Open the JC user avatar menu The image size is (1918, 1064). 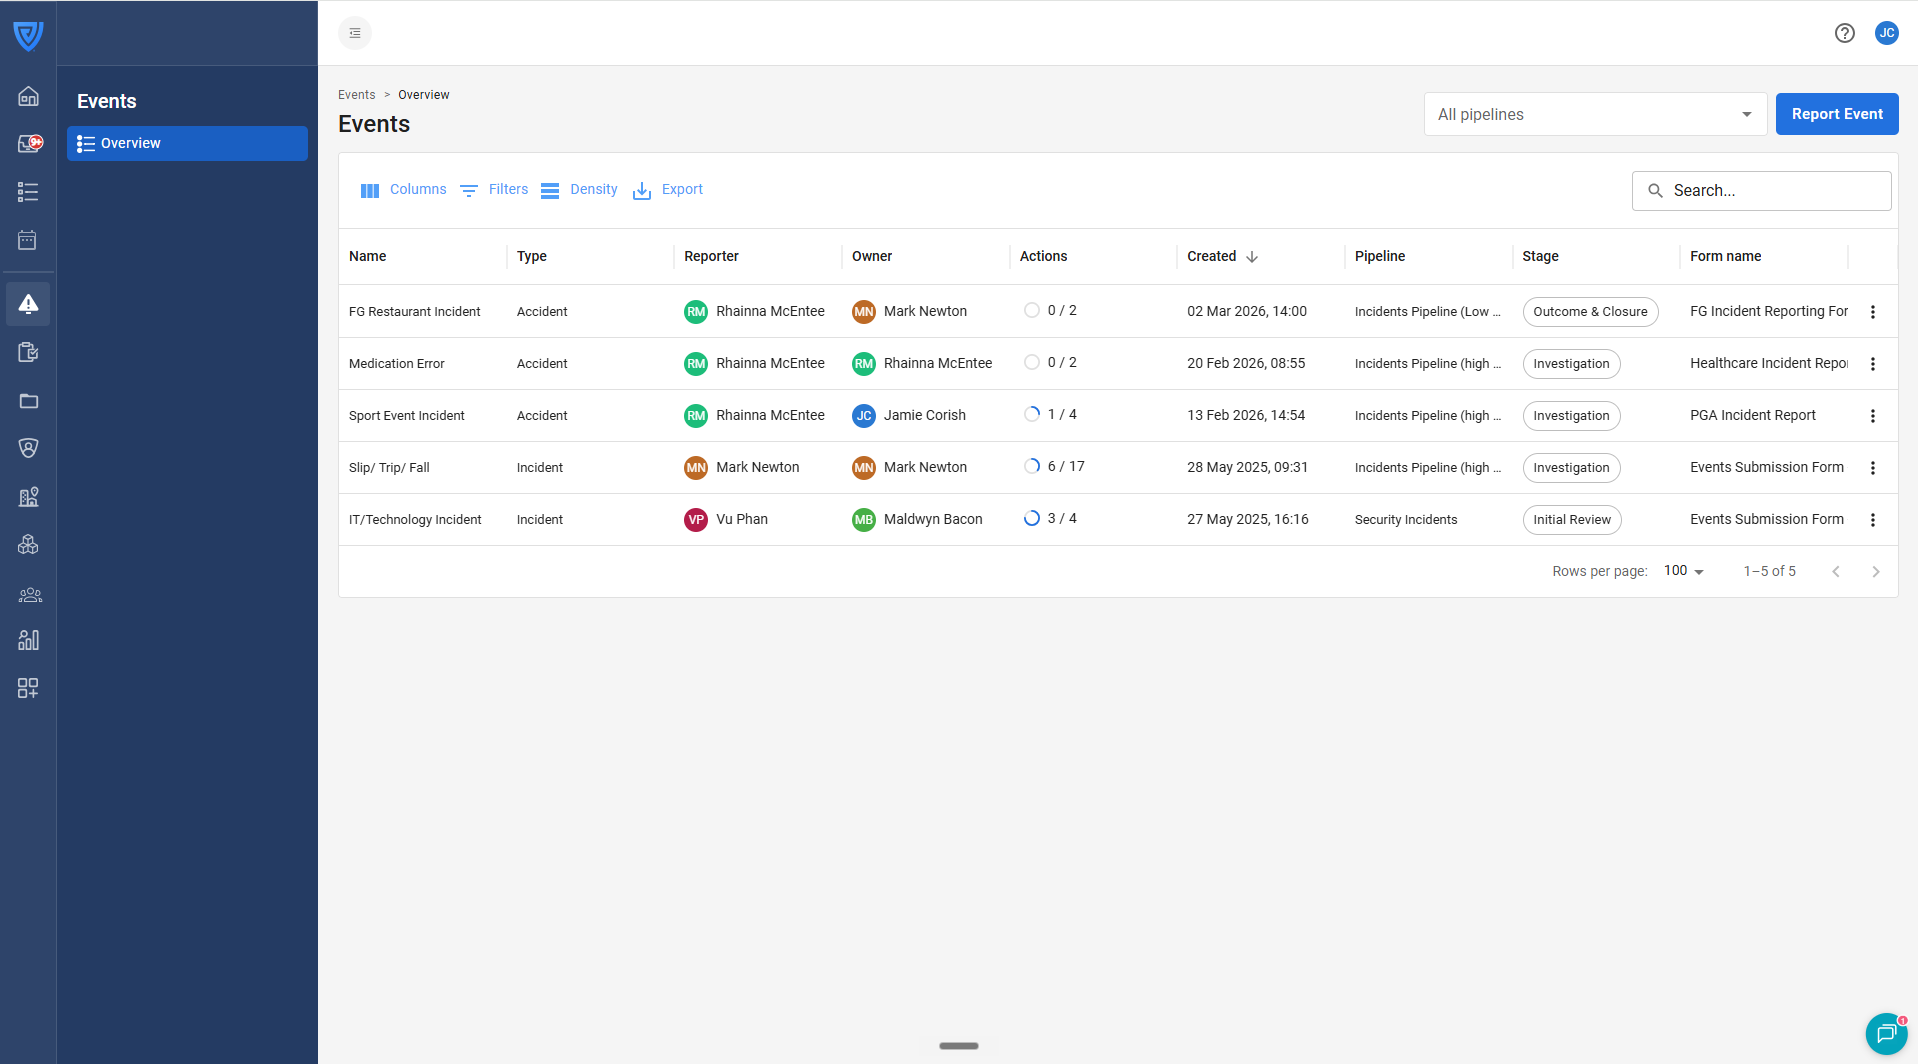pyautogui.click(x=1887, y=33)
